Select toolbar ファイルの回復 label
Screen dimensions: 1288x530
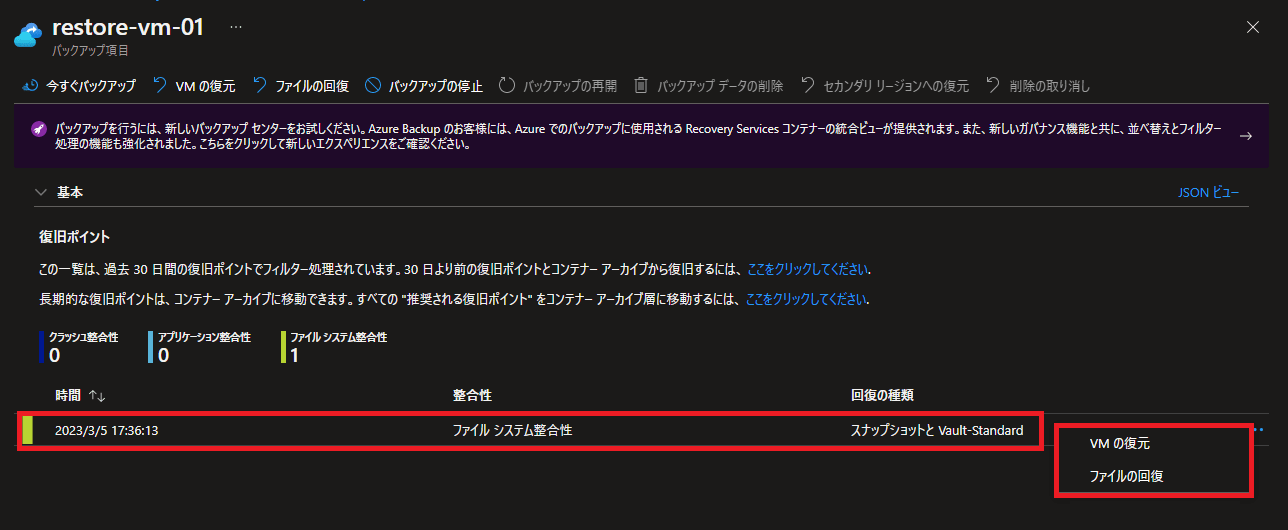tap(312, 86)
